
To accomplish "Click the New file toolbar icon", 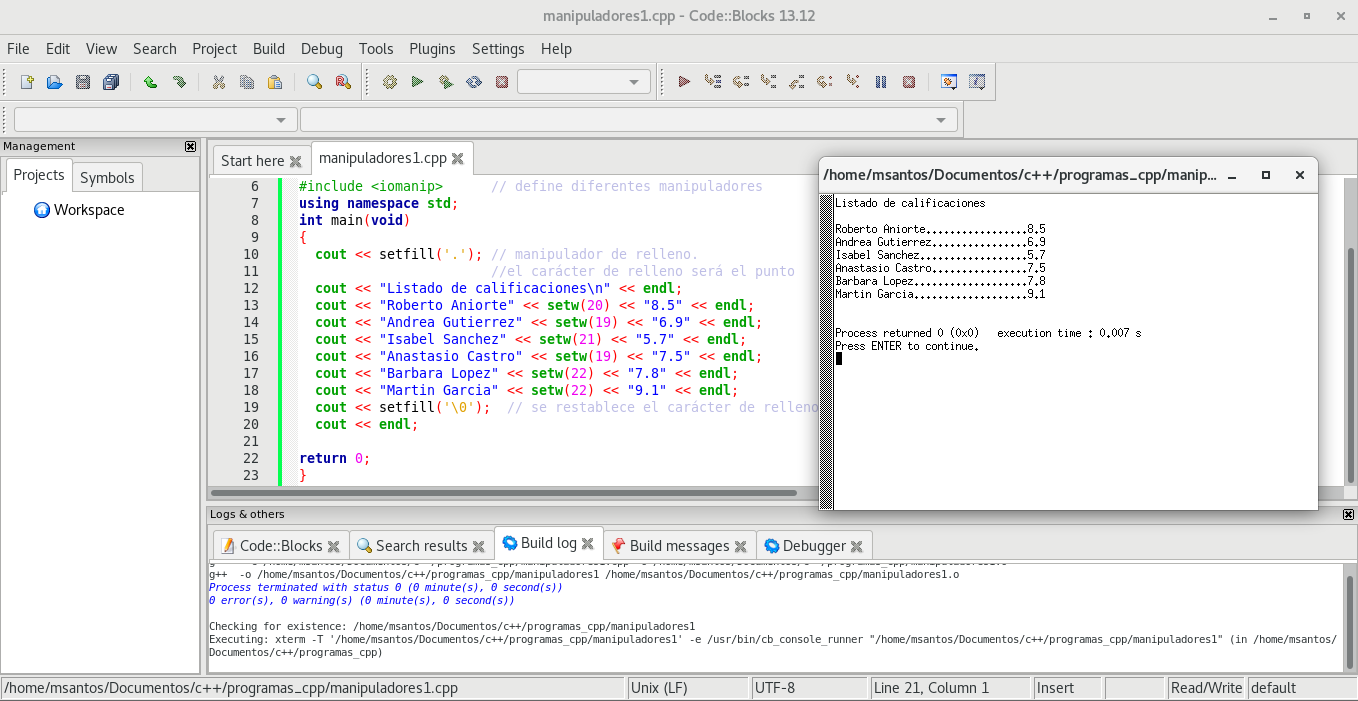I will pyautogui.click(x=27, y=82).
